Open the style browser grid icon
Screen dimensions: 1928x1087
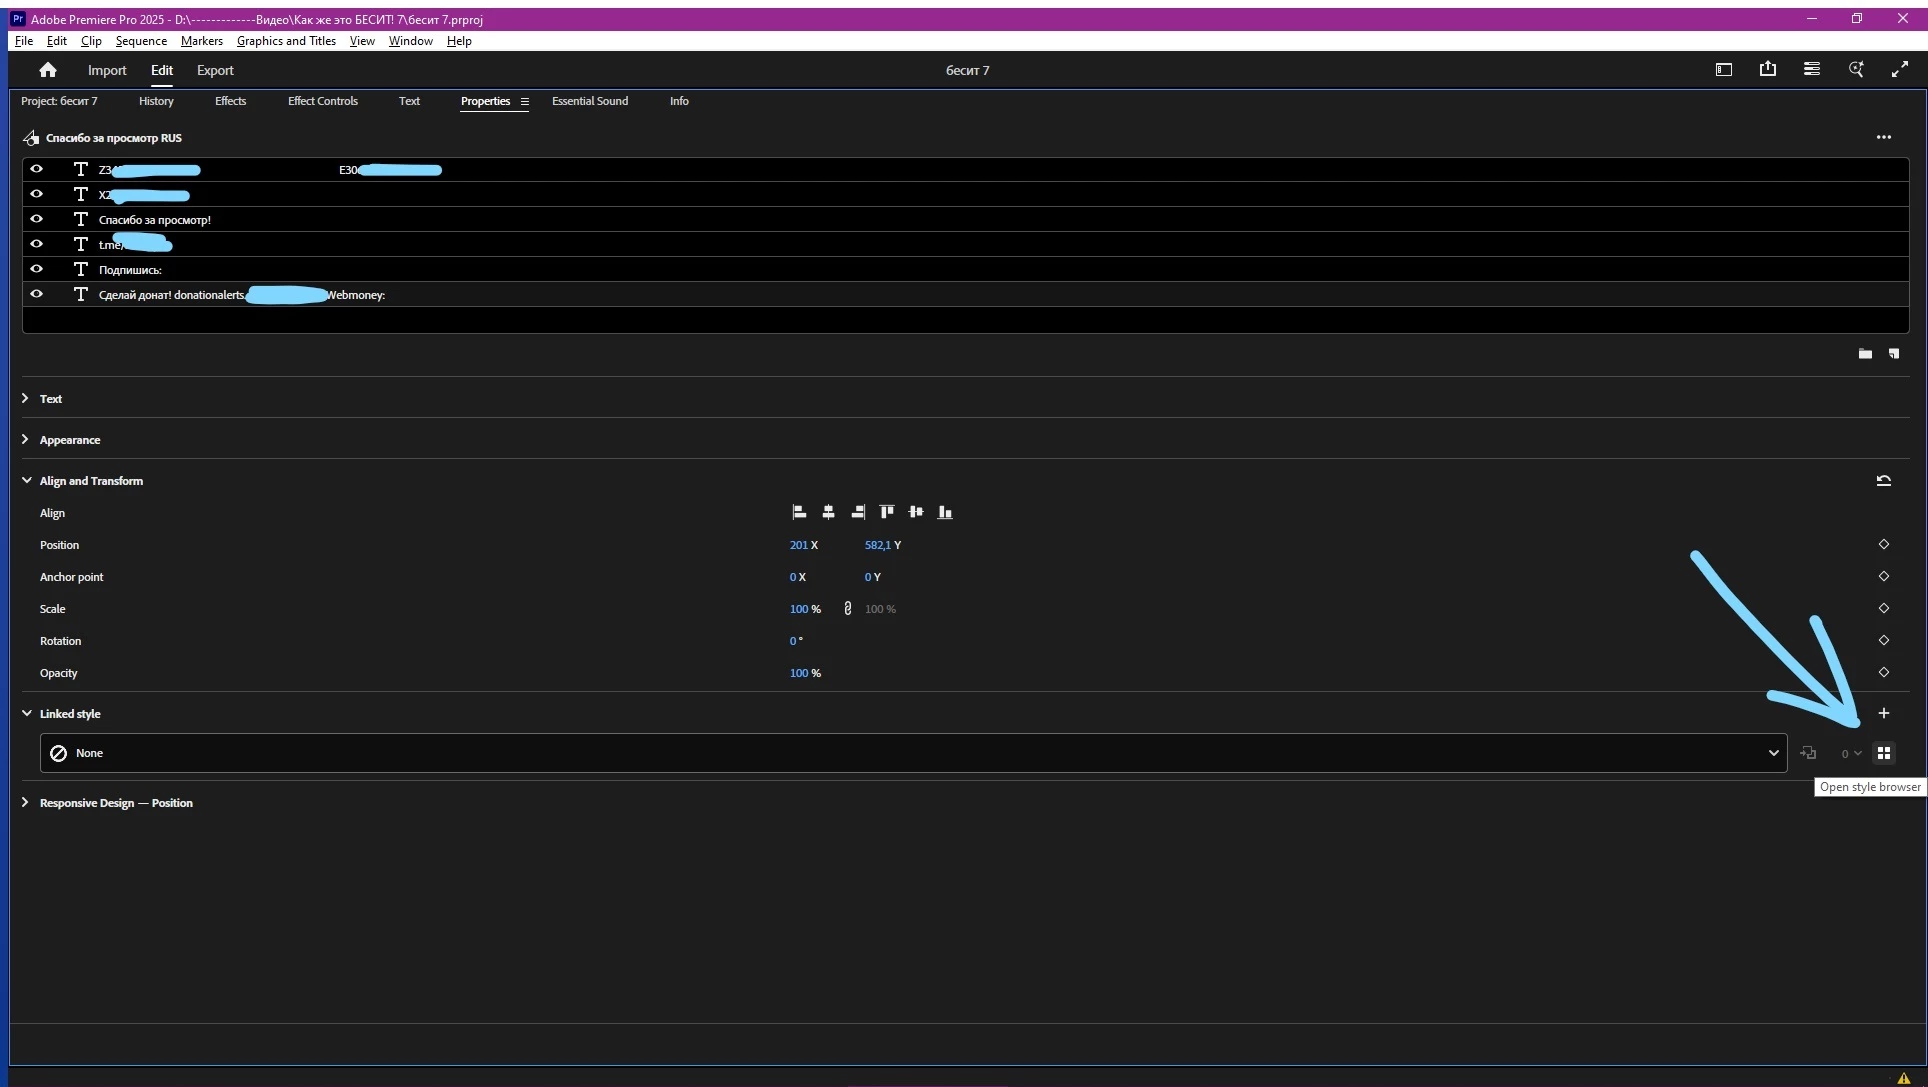point(1883,753)
